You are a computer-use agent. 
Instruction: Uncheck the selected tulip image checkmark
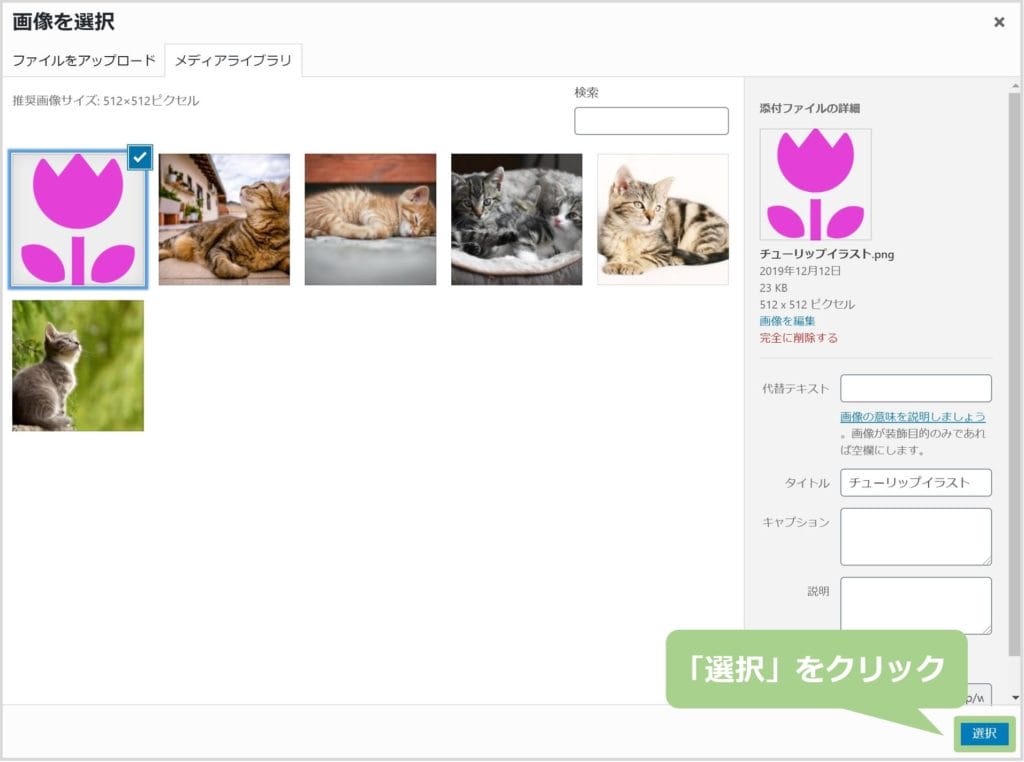point(140,157)
